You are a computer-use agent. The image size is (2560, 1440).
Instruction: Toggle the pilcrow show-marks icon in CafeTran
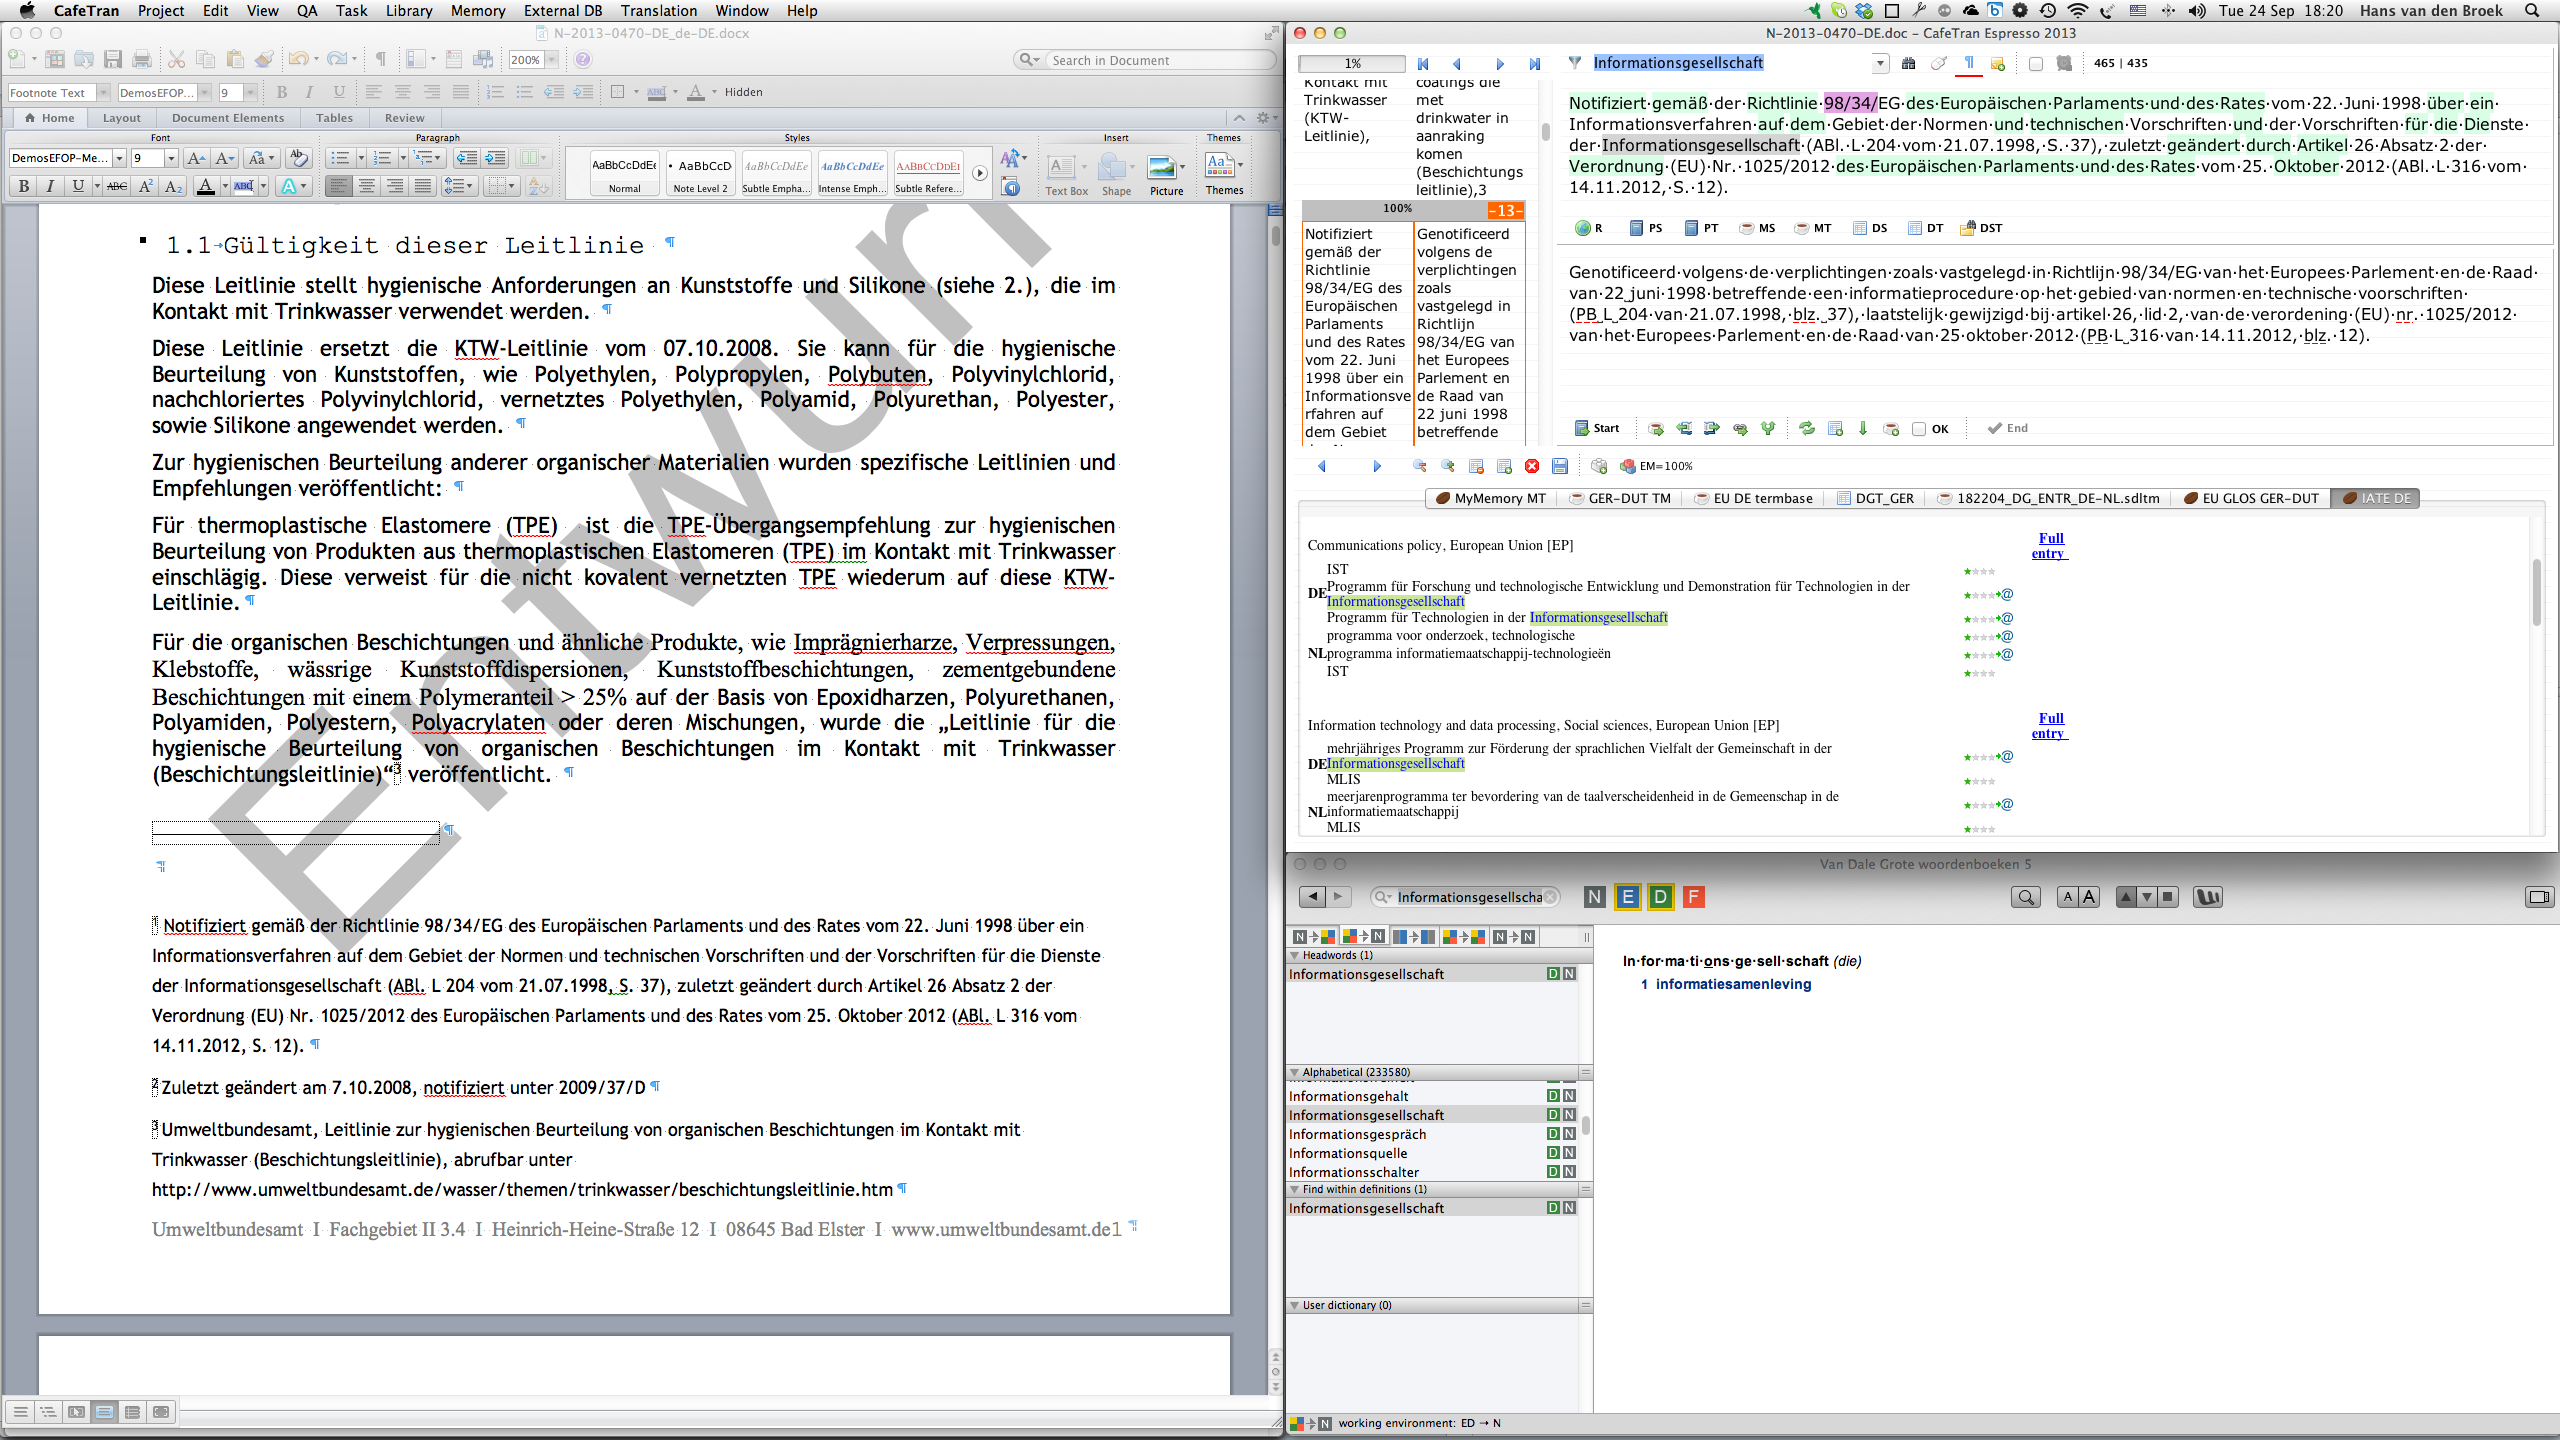(1968, 63)
